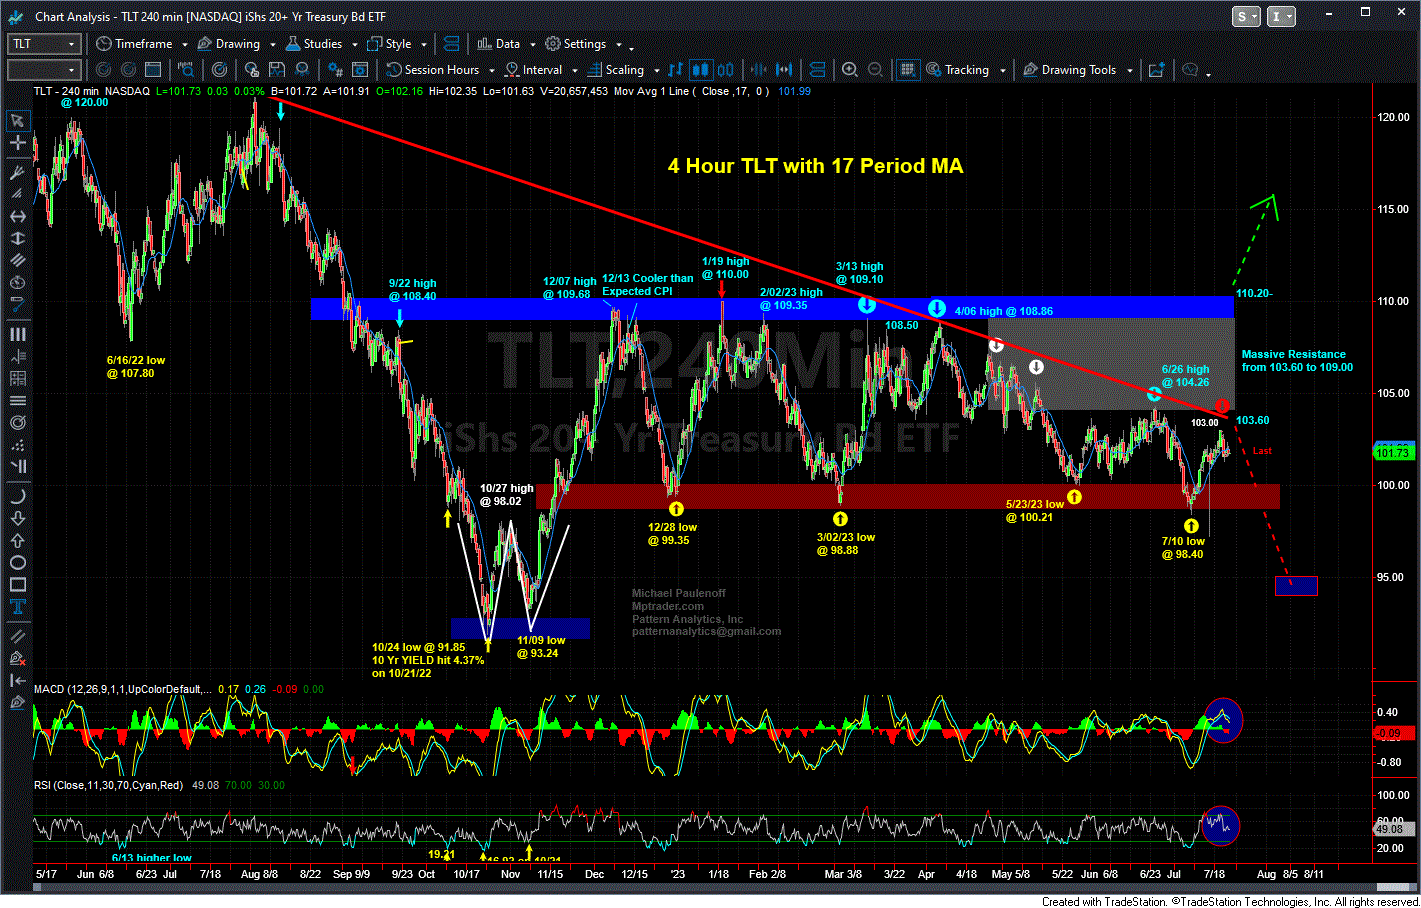Choose the parallel lines channel tool
The height and width of the screenshot is (908, 1421).
[x=17, y=260]
